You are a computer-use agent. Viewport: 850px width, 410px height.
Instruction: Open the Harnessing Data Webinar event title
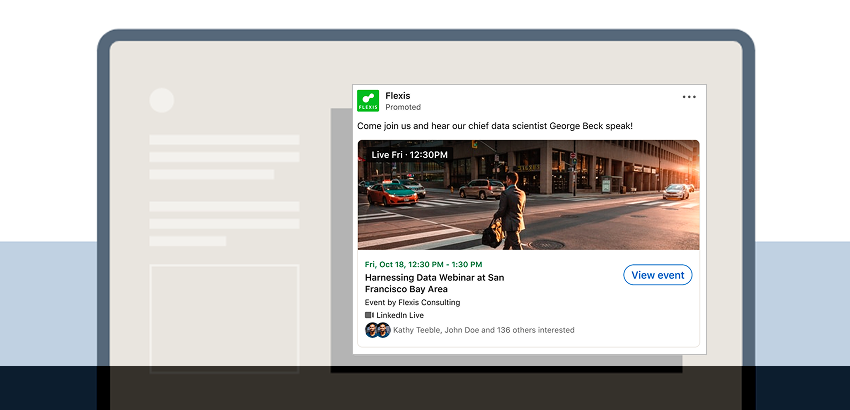[434, 283]
